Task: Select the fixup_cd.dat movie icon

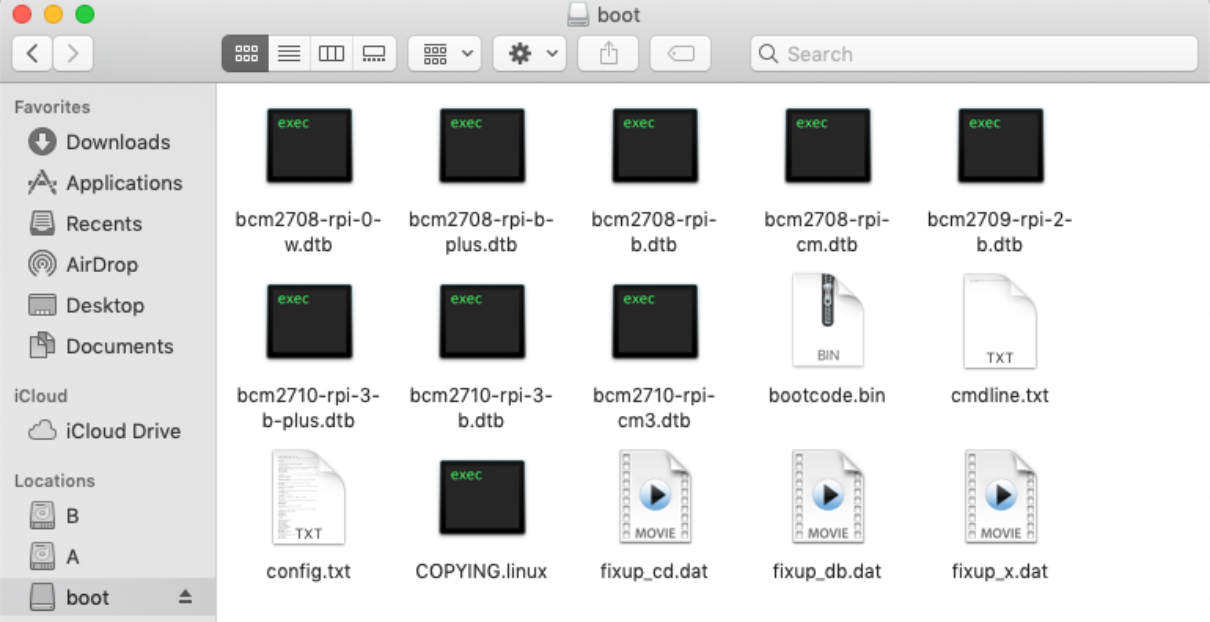Action: pos(655,498)
